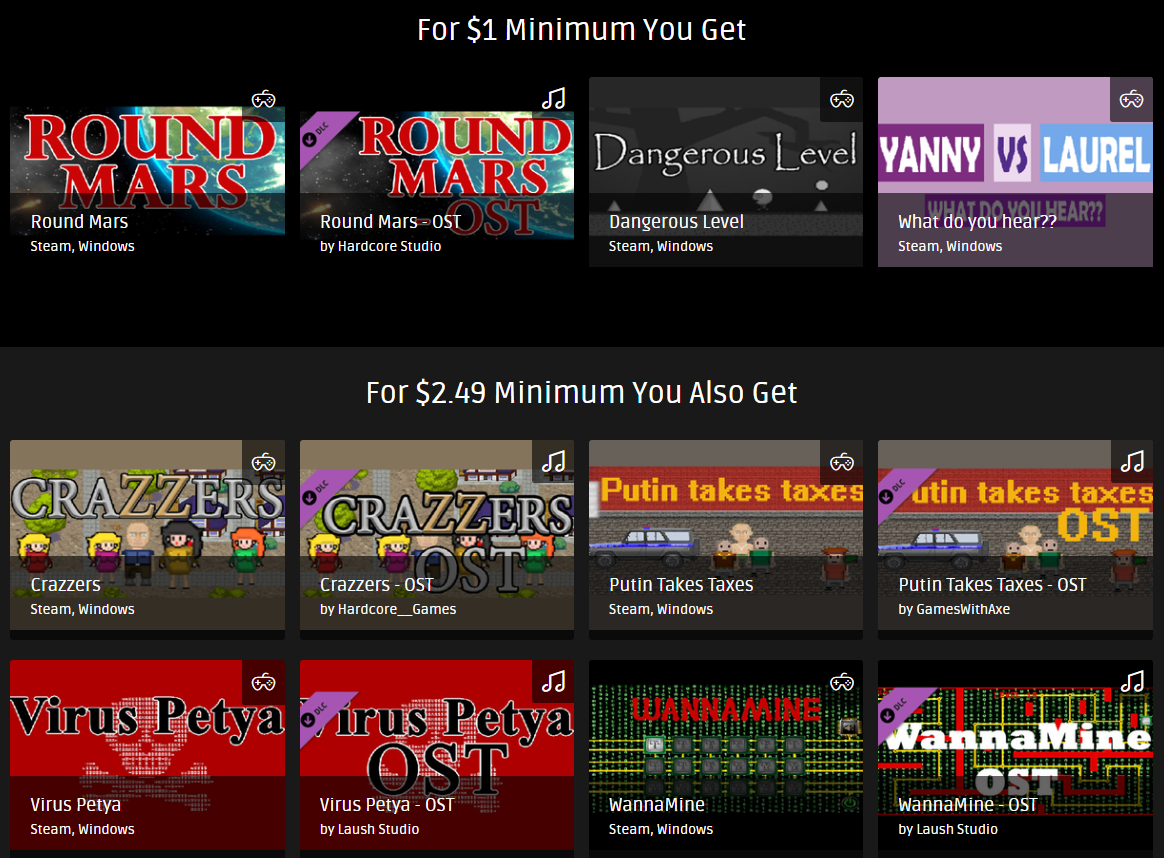Open the Virus Petya - OST artwork
This screenshot has height=858, width=1164.
436,755
